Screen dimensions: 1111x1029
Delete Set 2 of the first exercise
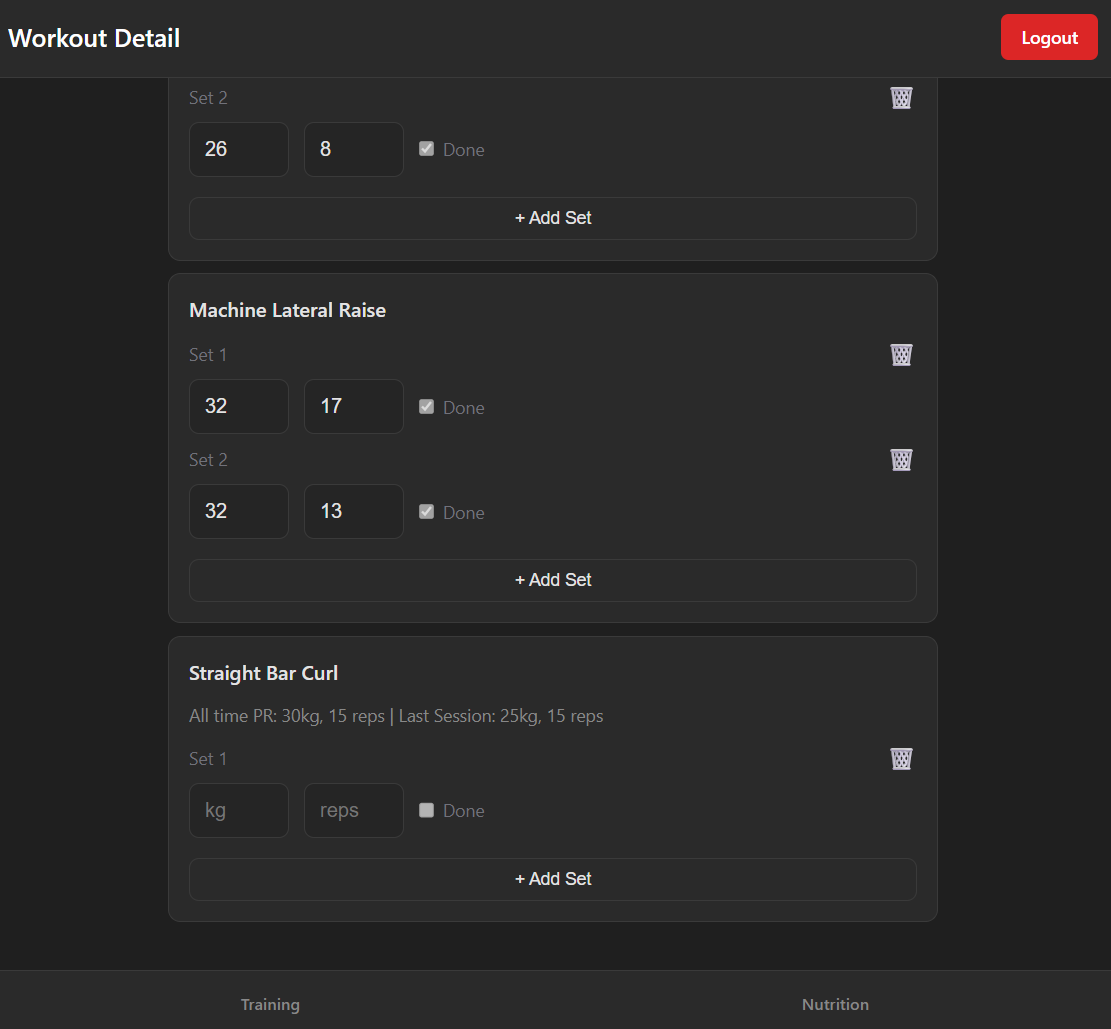click(901, 98)
